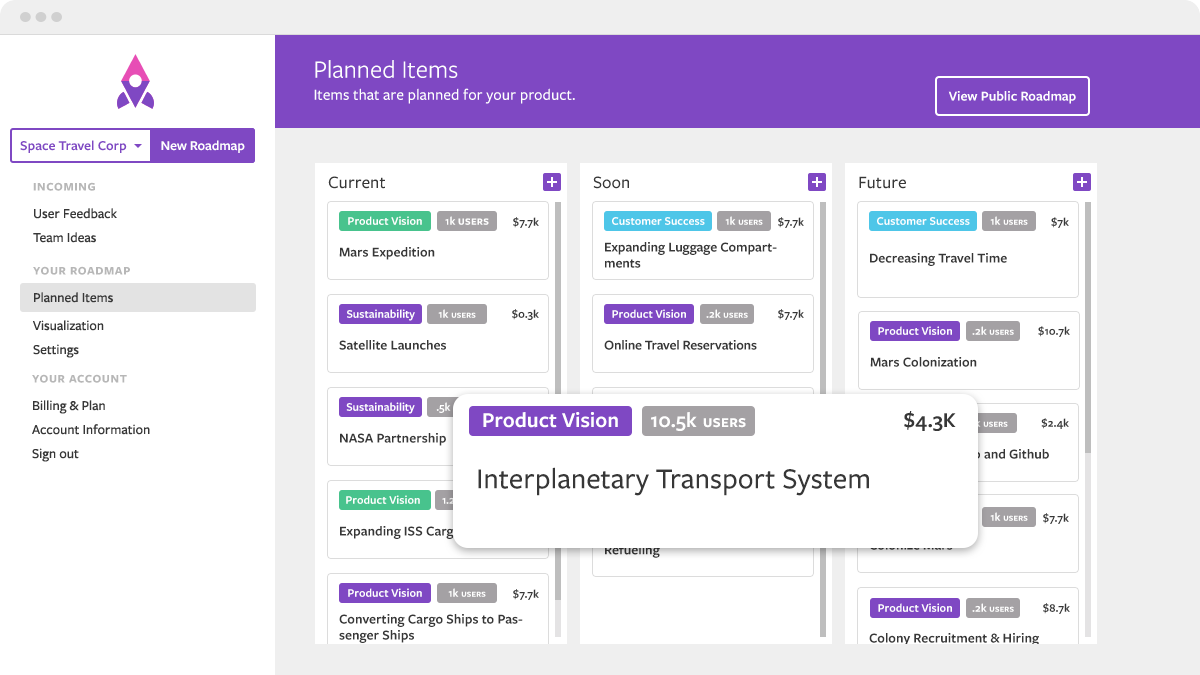Click the Sign out link
The height and width of the screenshot is (675, 1200).
coord(55,454)
